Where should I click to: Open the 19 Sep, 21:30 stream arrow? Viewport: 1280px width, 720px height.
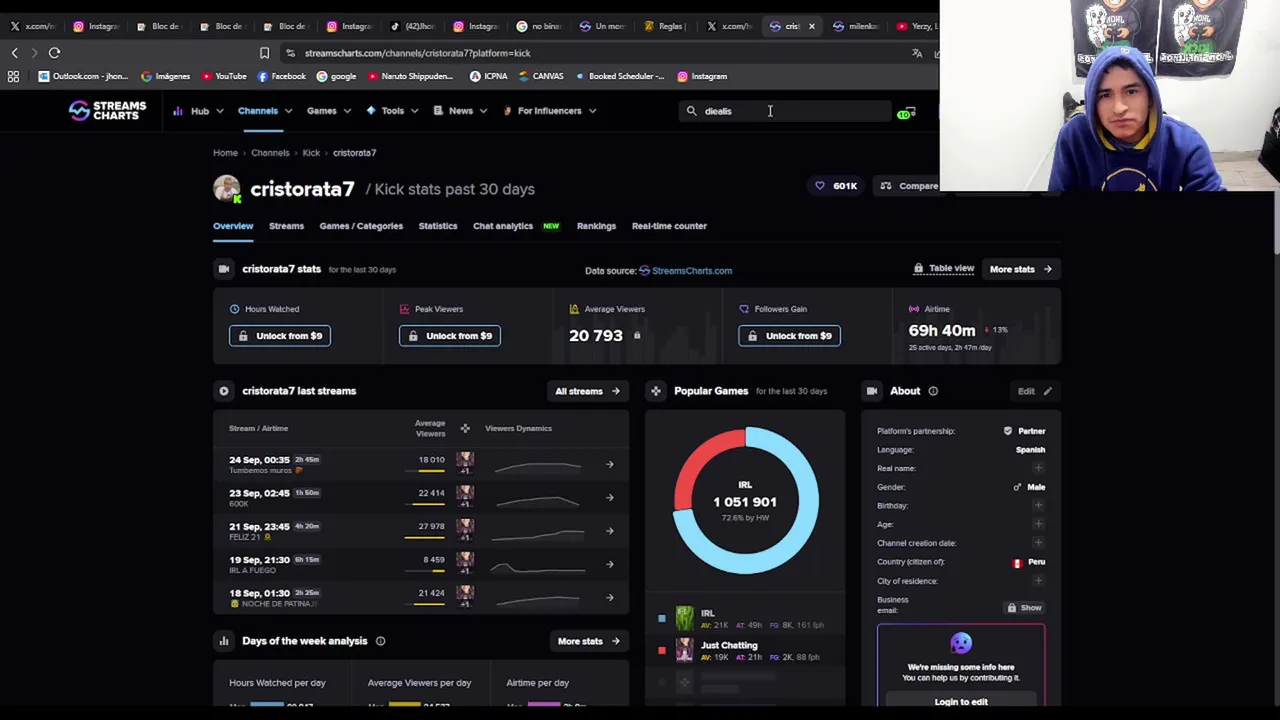click(609, 564)
